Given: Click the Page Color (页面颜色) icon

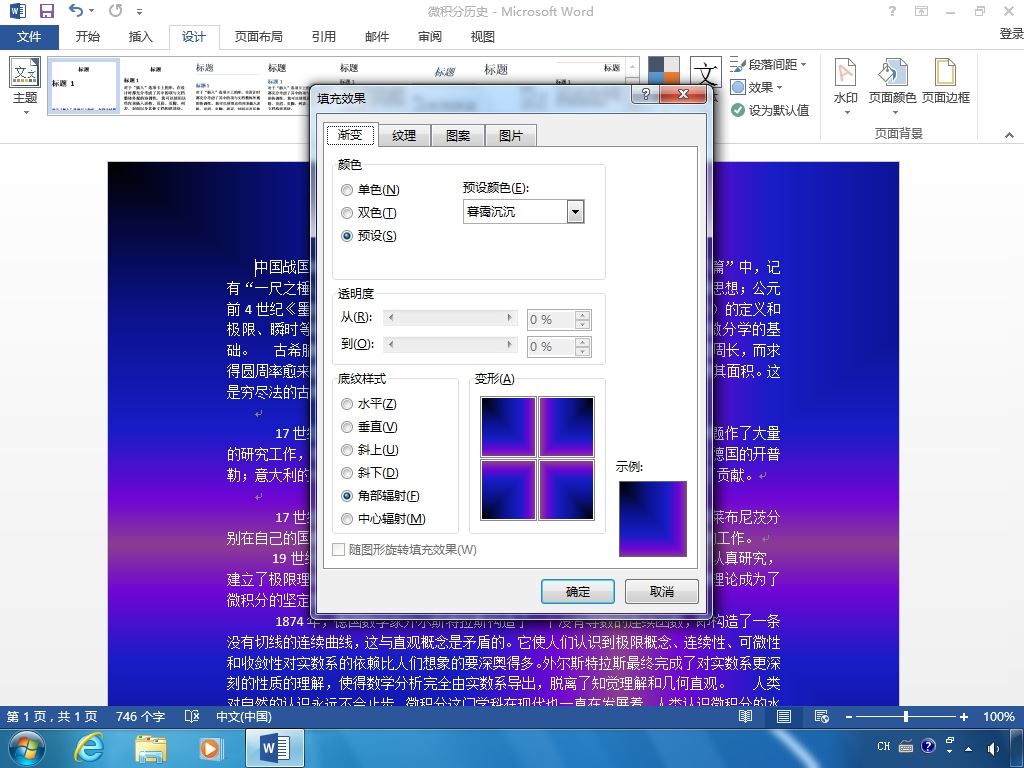Looking at the screenshot, I should tap(892, 72).
